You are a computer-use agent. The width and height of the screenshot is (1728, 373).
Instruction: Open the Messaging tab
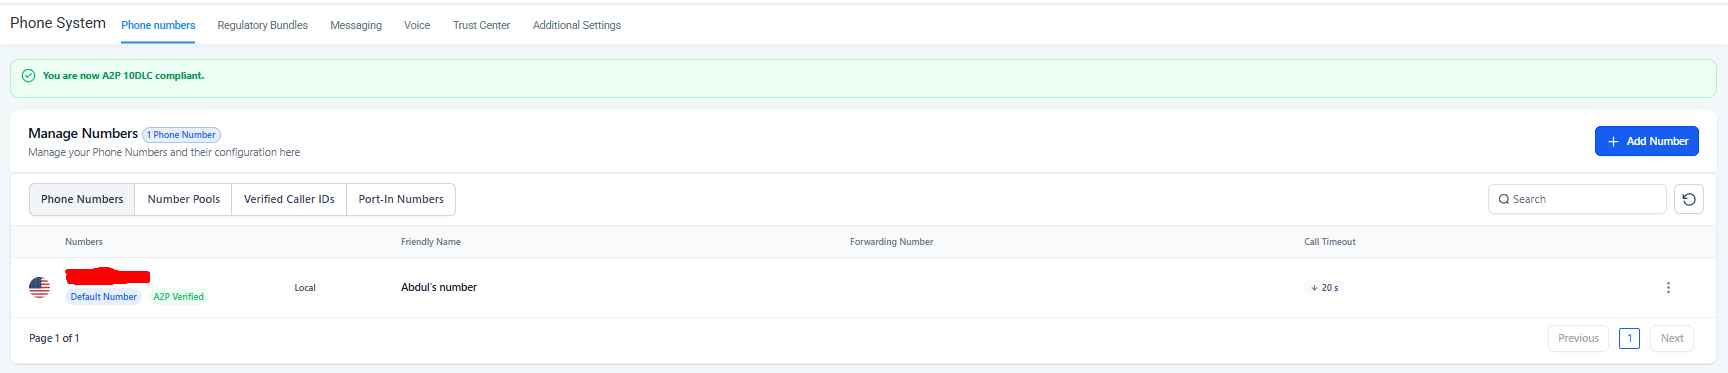[356, 25]
